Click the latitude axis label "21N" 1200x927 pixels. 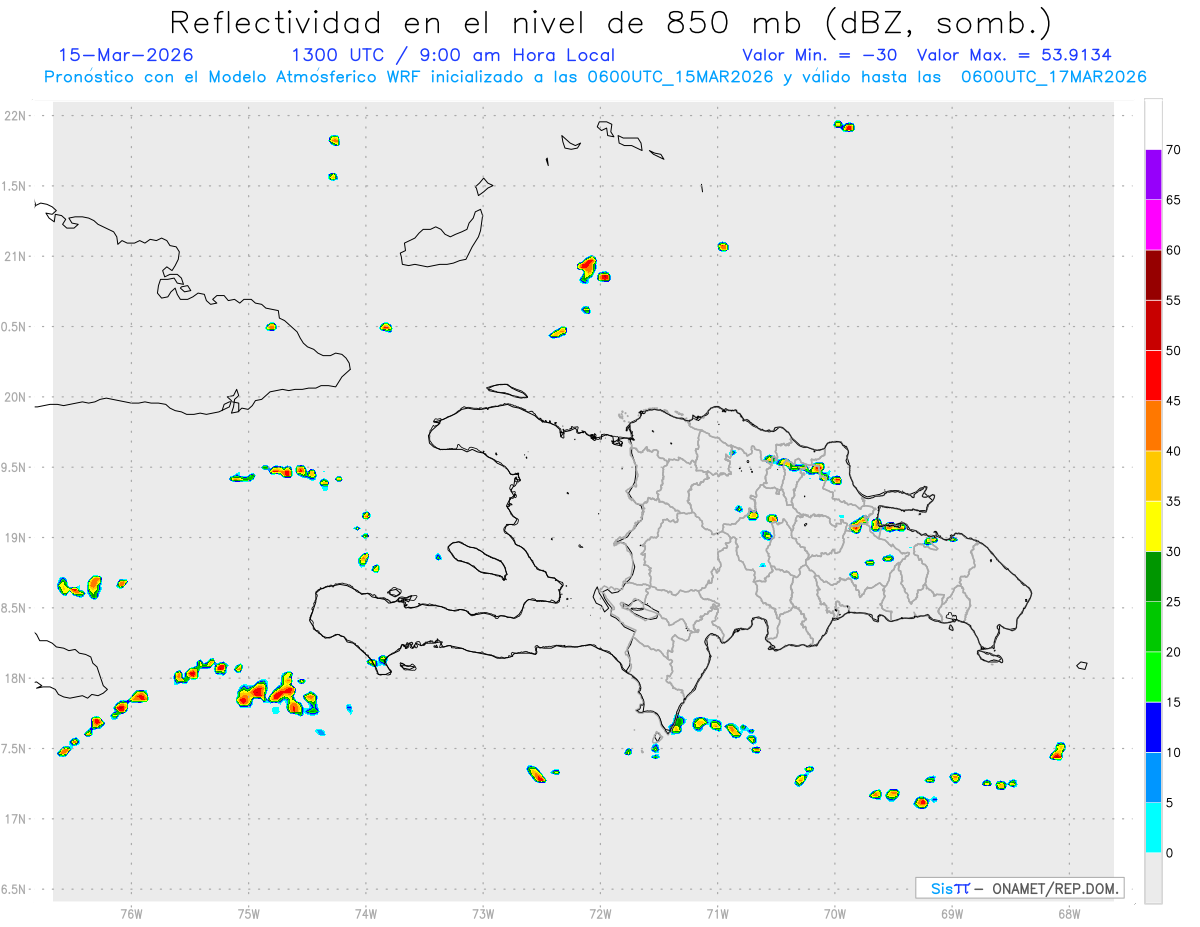click(17, 257)
